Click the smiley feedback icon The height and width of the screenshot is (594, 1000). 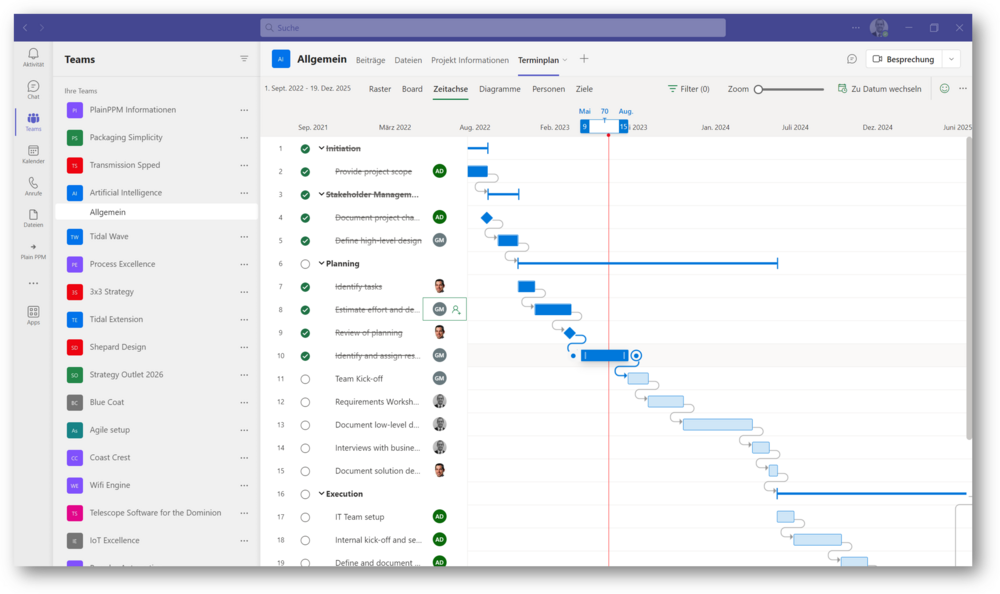[x=944, y=89]
